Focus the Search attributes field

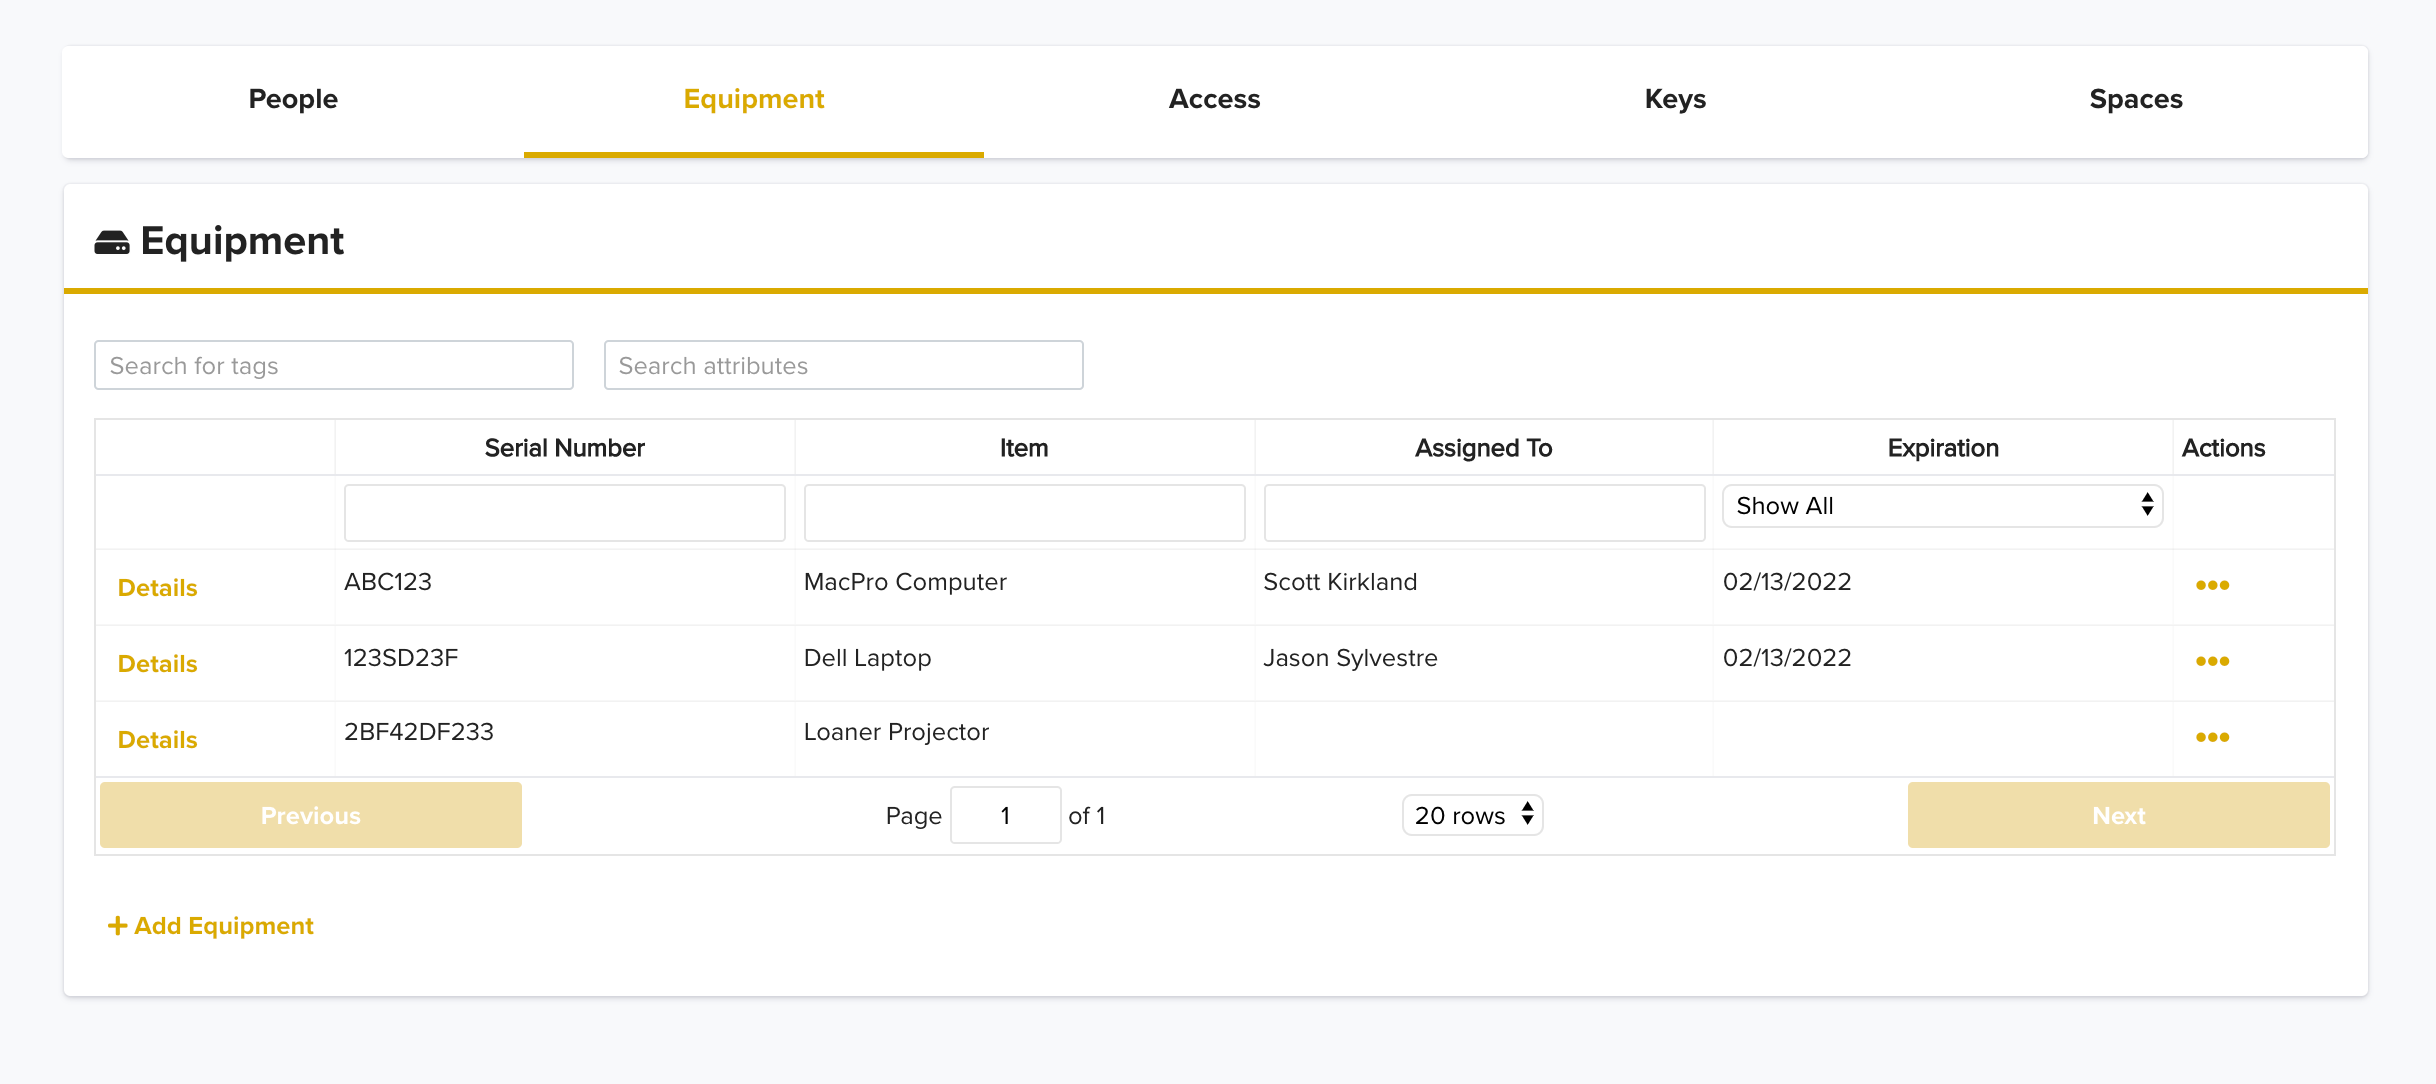(843, 365)
